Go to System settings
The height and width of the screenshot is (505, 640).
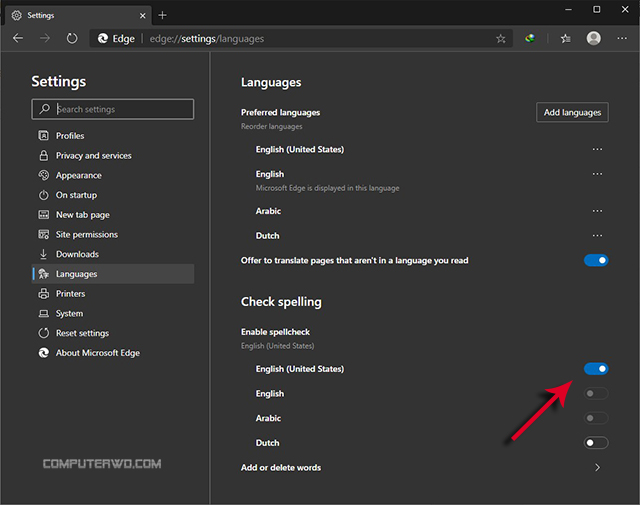[x=113, y=314]
